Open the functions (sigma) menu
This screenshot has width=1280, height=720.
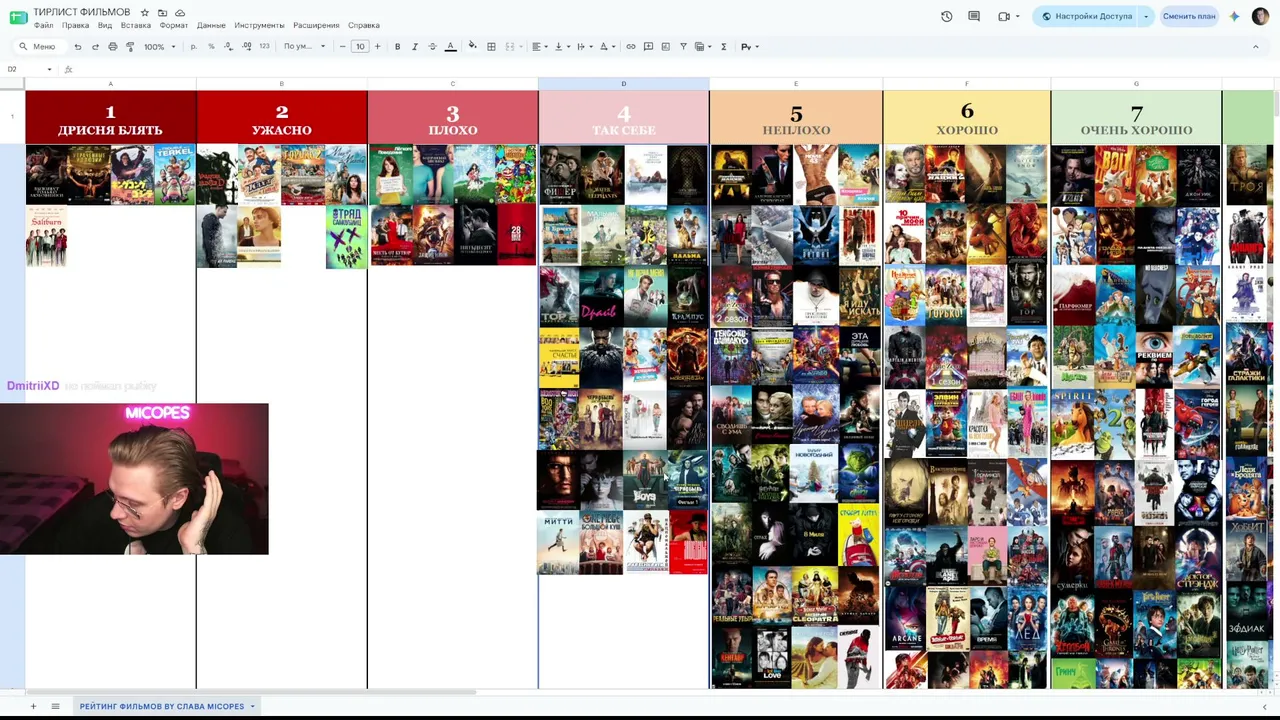click(x=723, y=47)
